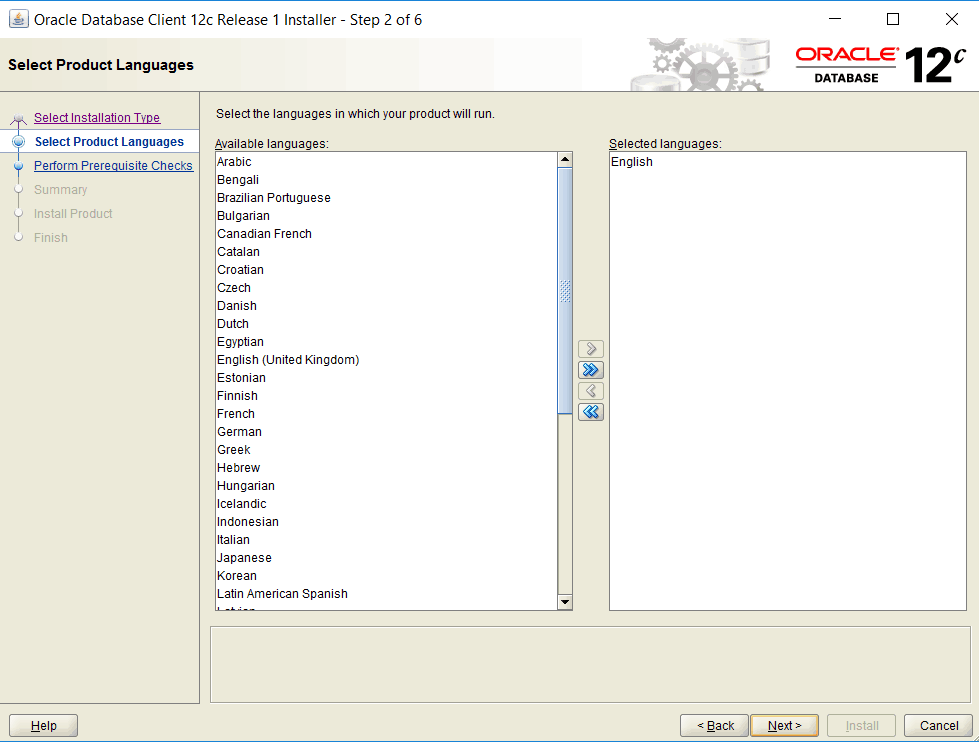
Task: Remove all languages with double left arrow
Action: click(x=591, y=412)
